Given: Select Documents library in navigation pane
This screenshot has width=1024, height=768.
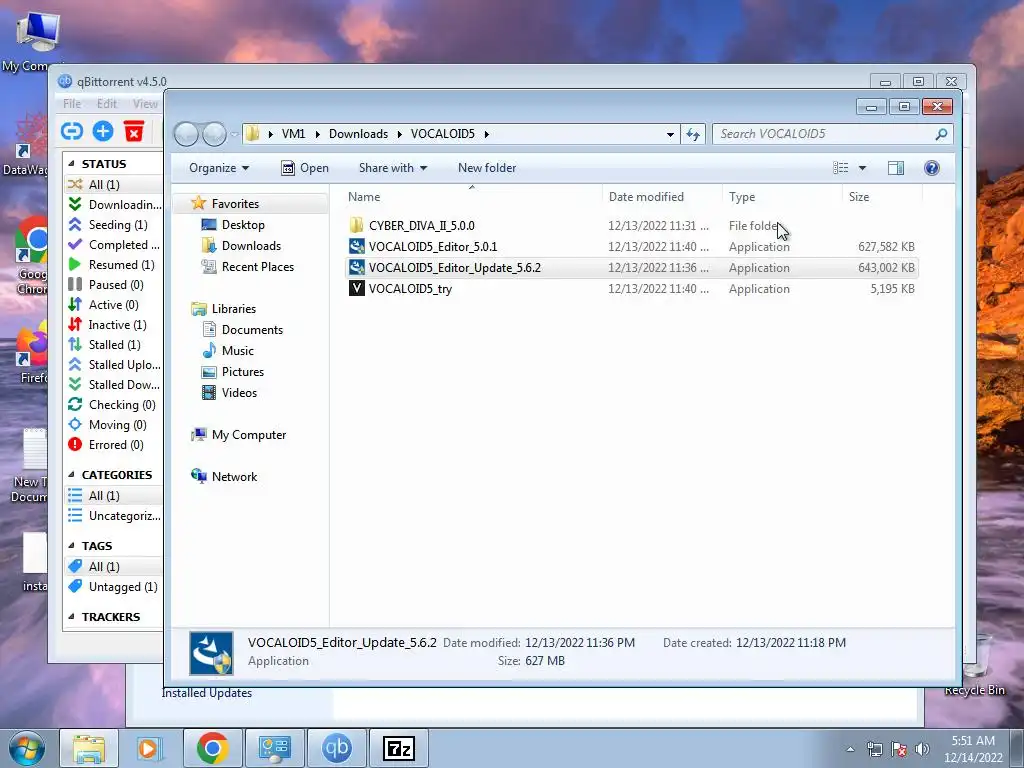Looking at the screenshot, I should pos(252,330).
